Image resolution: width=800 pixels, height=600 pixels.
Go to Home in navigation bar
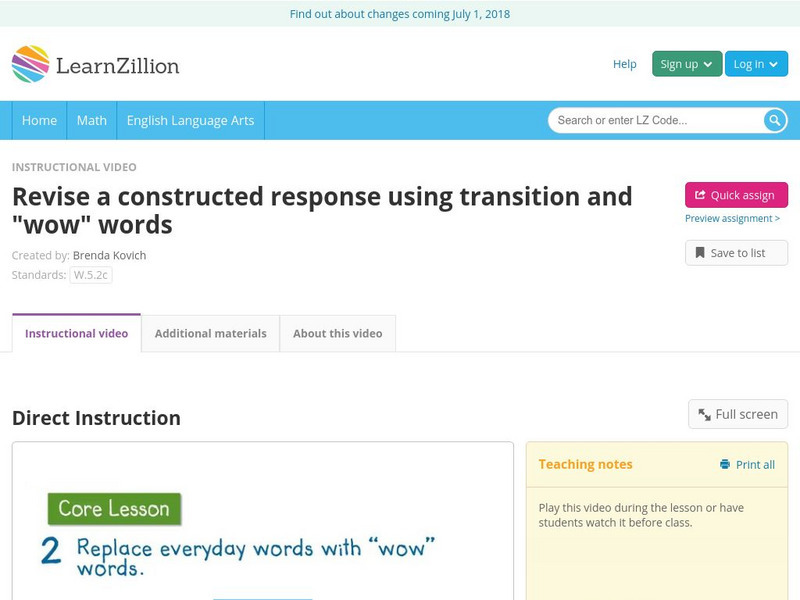pyautogui.click(x=39, y=120)
